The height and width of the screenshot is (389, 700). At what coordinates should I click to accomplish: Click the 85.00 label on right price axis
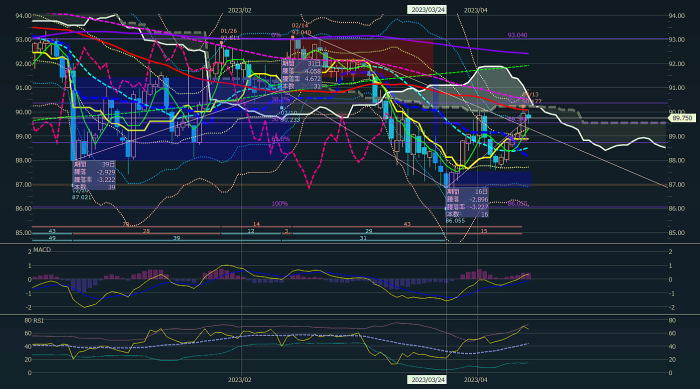(677, 233)
